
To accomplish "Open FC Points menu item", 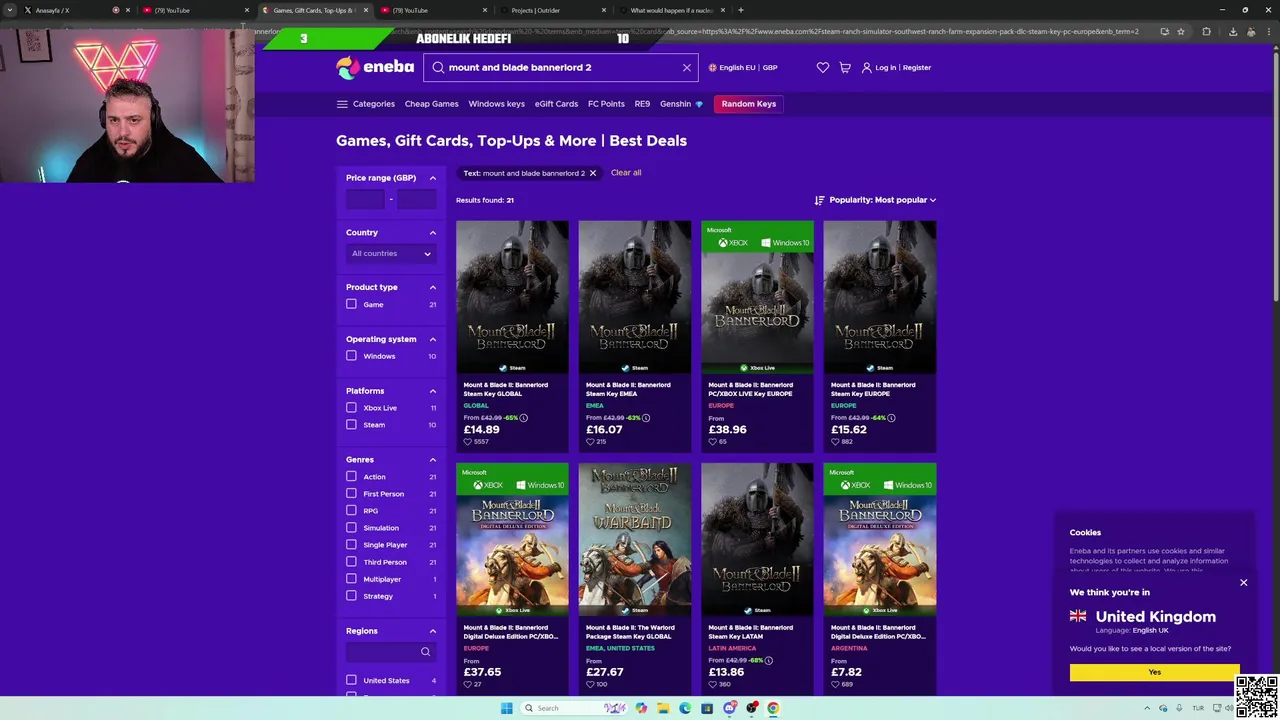I will coord(606,104).
